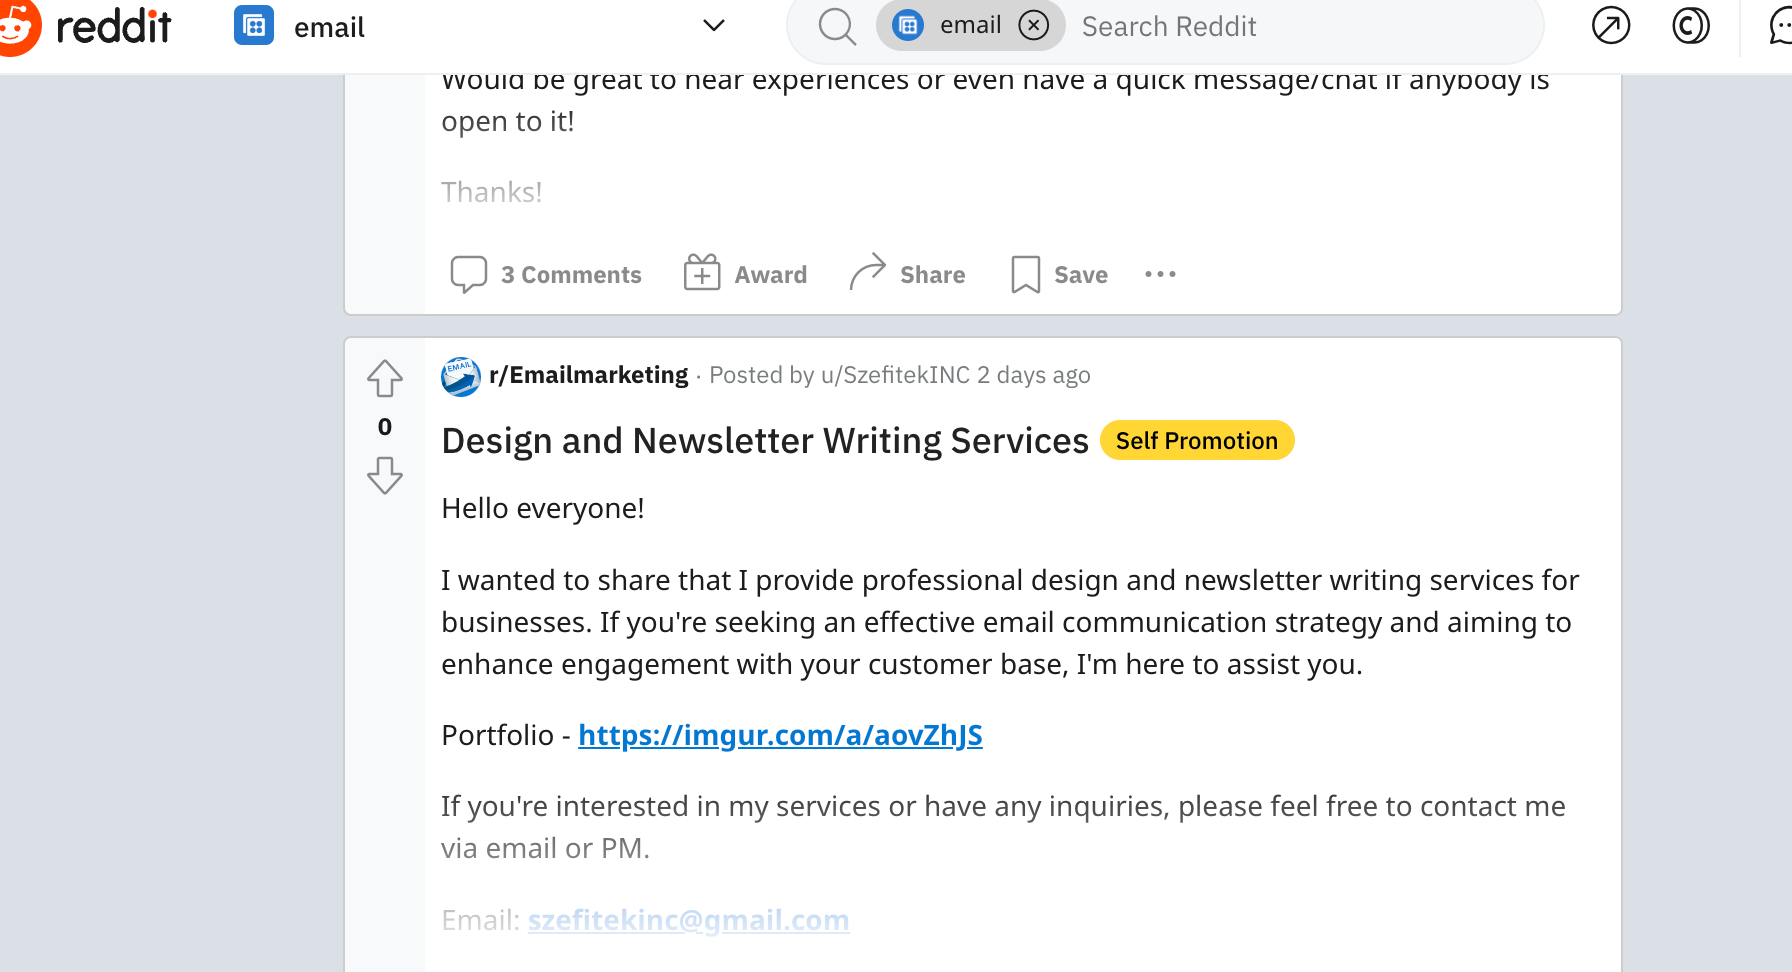
Task: Give an Award to the post
Action: (x=745, y=274)
